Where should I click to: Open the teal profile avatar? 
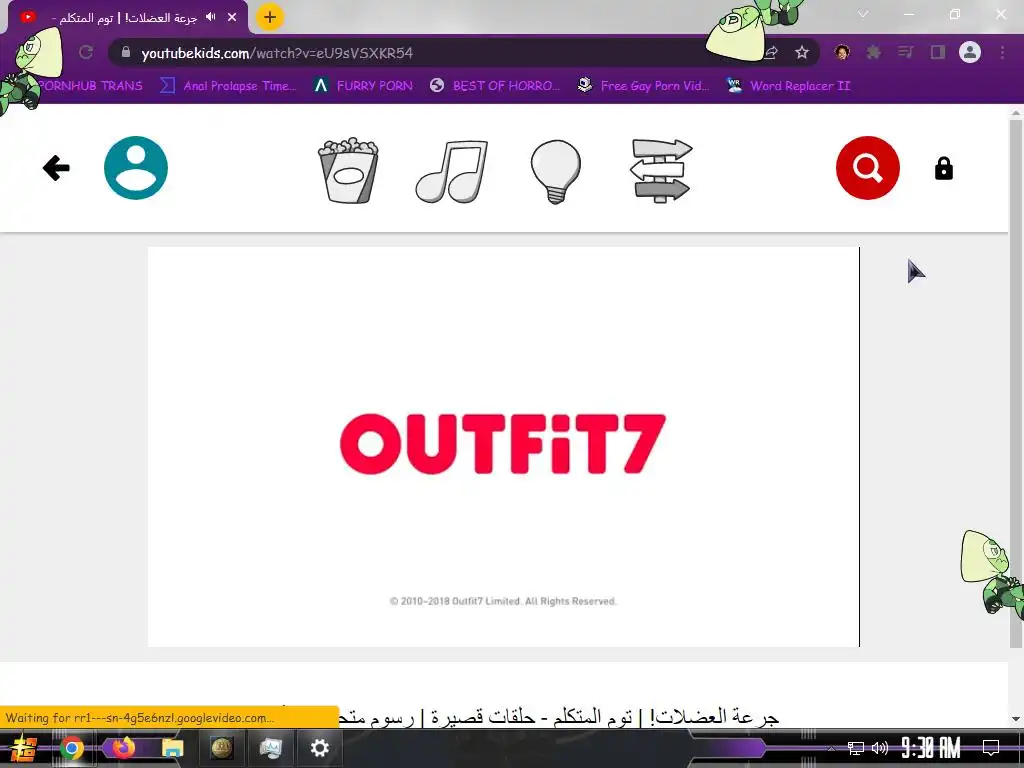click(x=136, y=168)
